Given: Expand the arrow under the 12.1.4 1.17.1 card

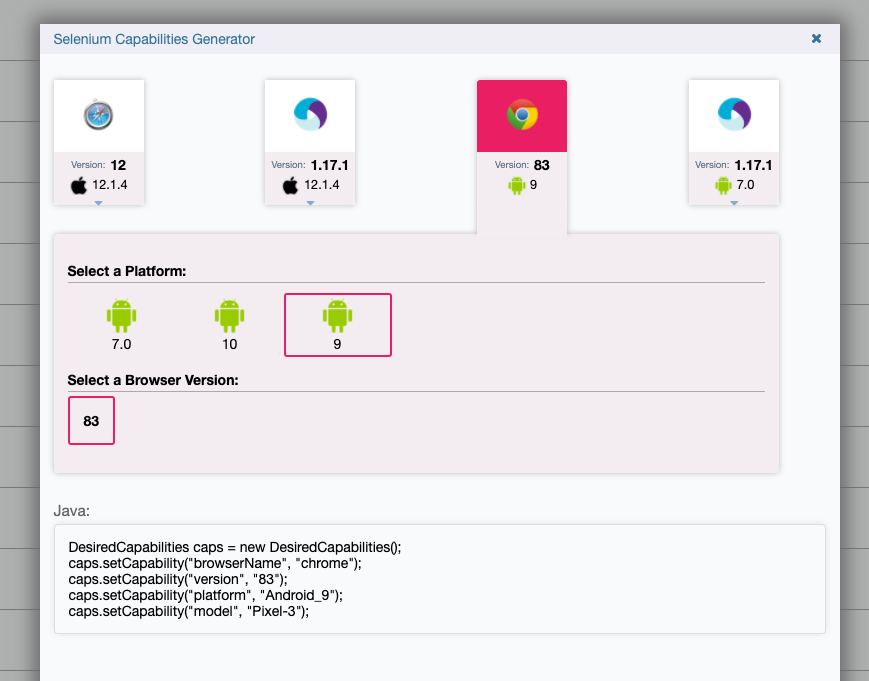Looking at the screenshot, I should 310,203.
